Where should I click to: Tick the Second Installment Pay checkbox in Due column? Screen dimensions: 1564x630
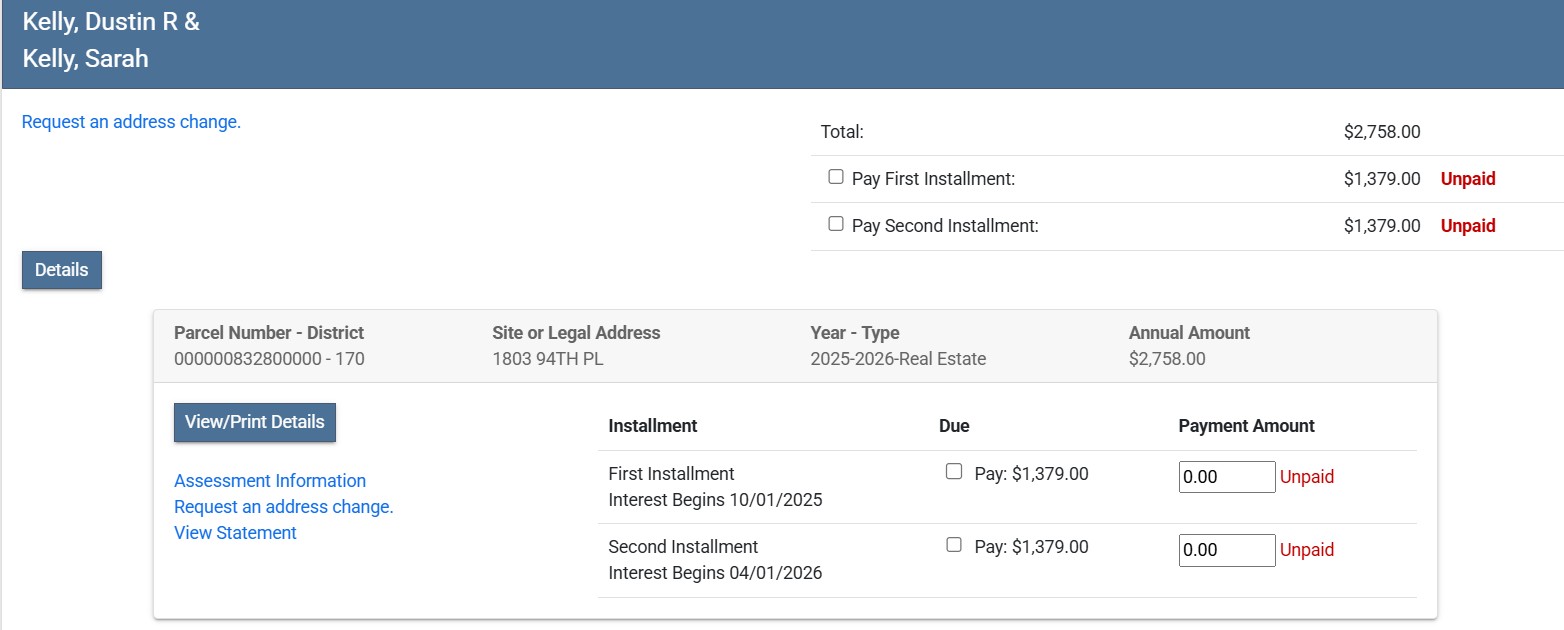[954, 545]
